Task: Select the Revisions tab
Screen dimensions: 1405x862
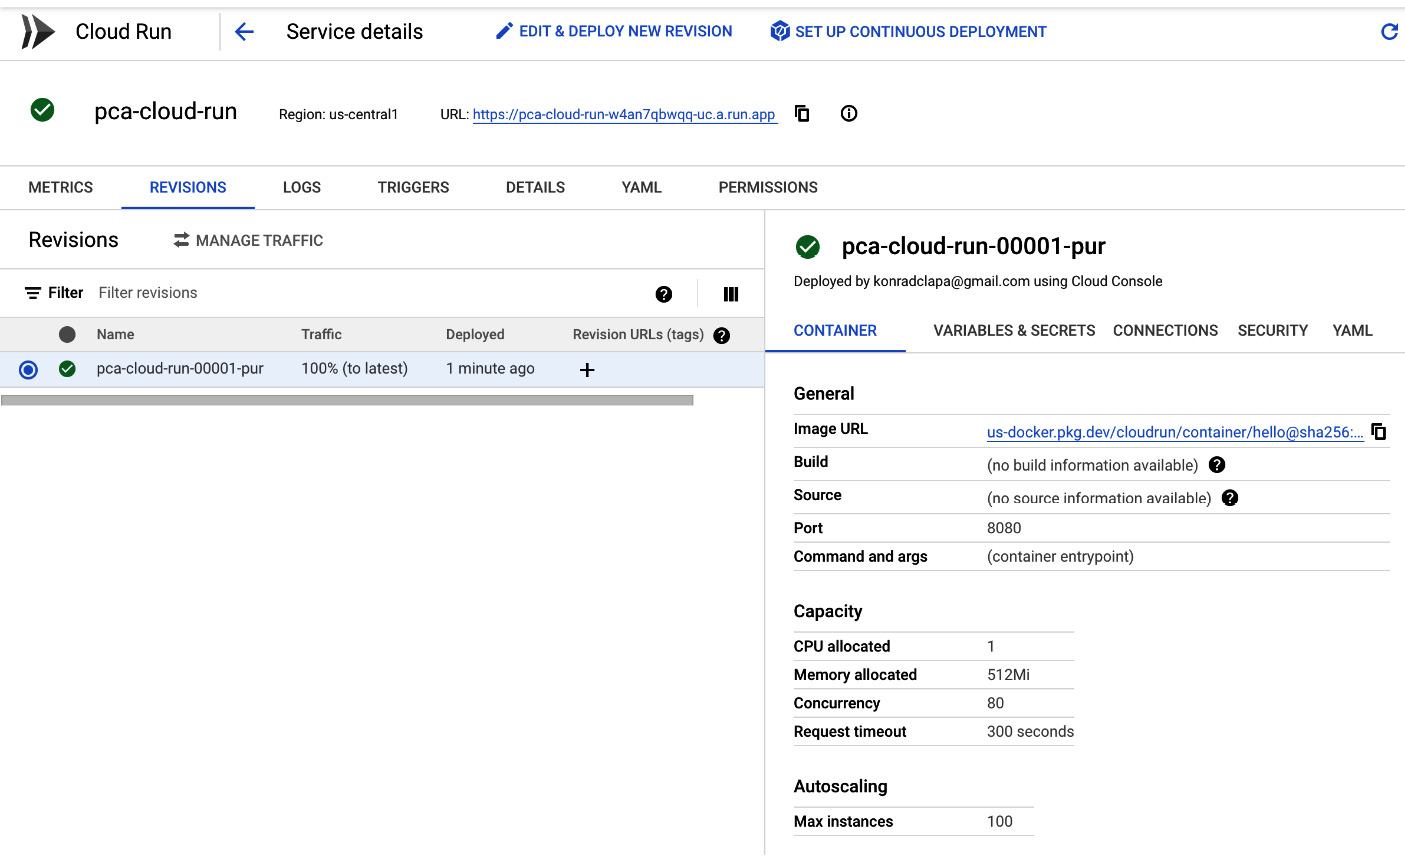Action: 188,187
